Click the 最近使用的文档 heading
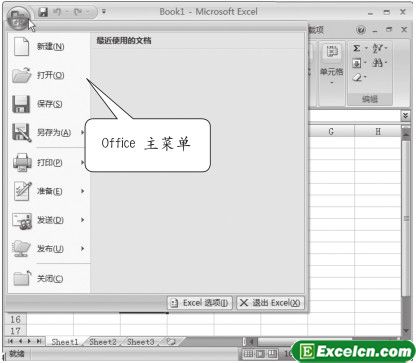Screen dimensions: 416x363 tap(124, 41)
